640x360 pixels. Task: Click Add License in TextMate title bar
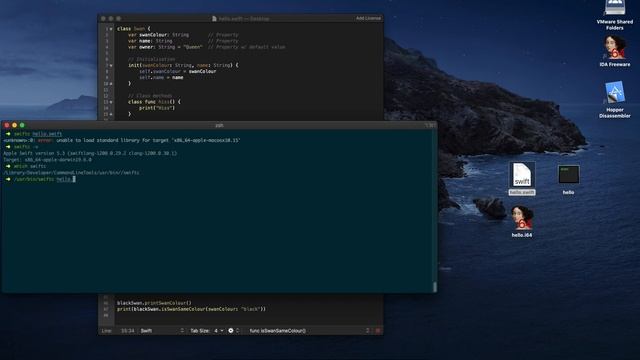tap(368, 18)
